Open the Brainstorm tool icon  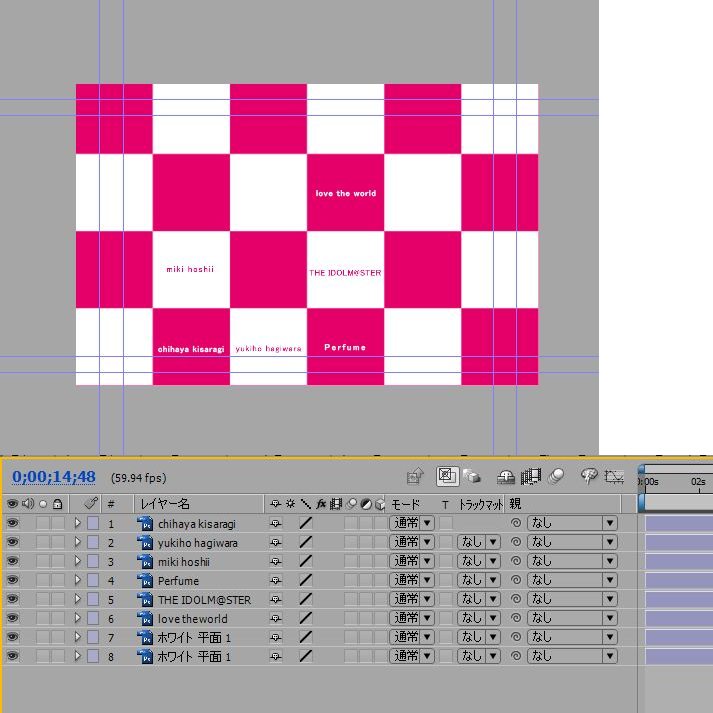pos(589,476)
